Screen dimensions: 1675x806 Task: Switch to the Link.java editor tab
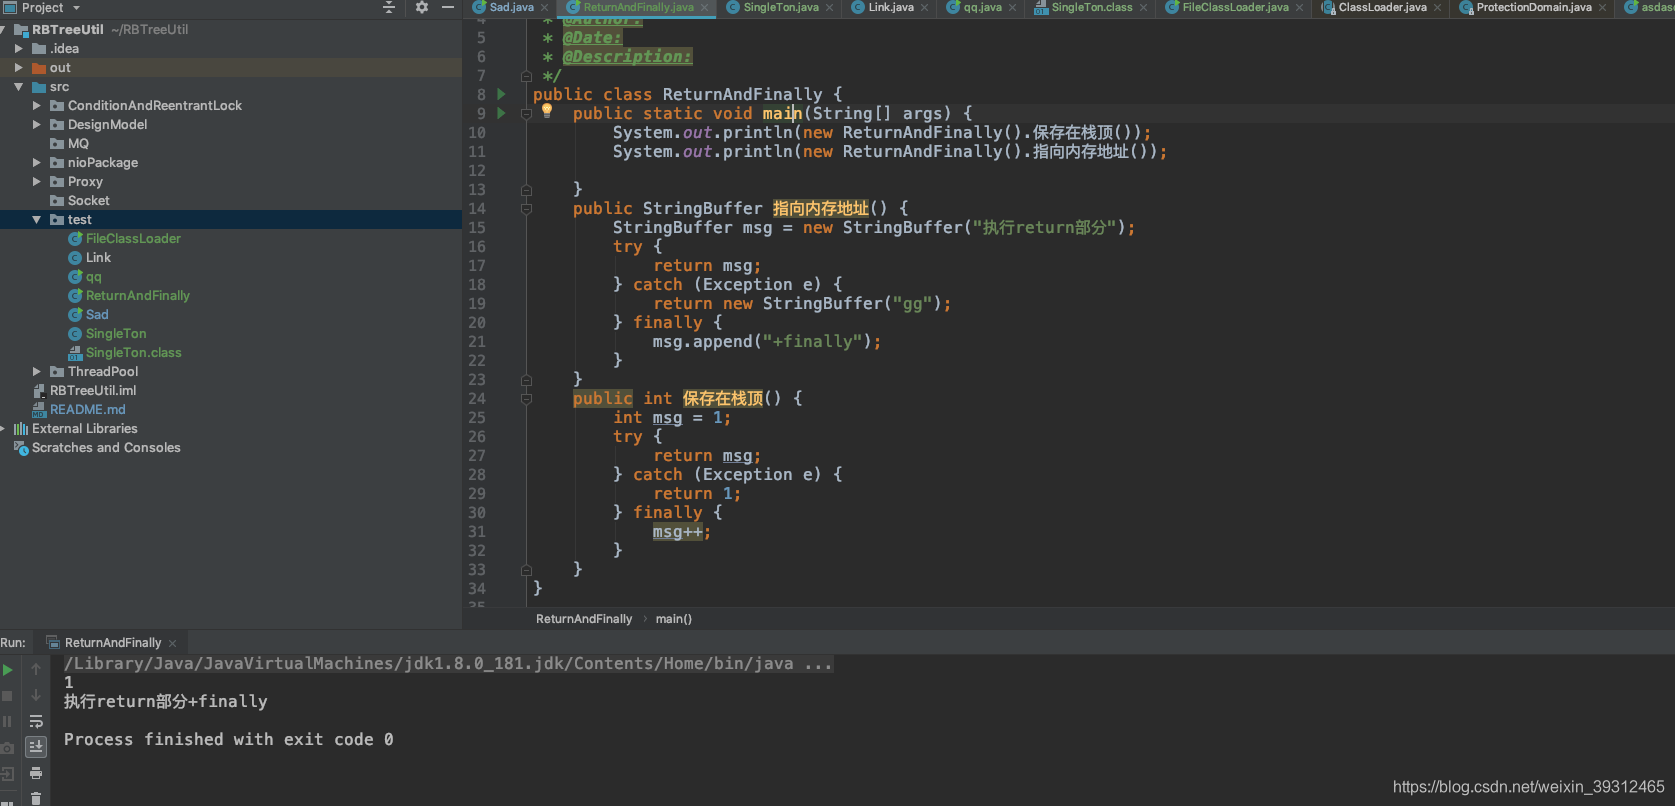[891, 7]
